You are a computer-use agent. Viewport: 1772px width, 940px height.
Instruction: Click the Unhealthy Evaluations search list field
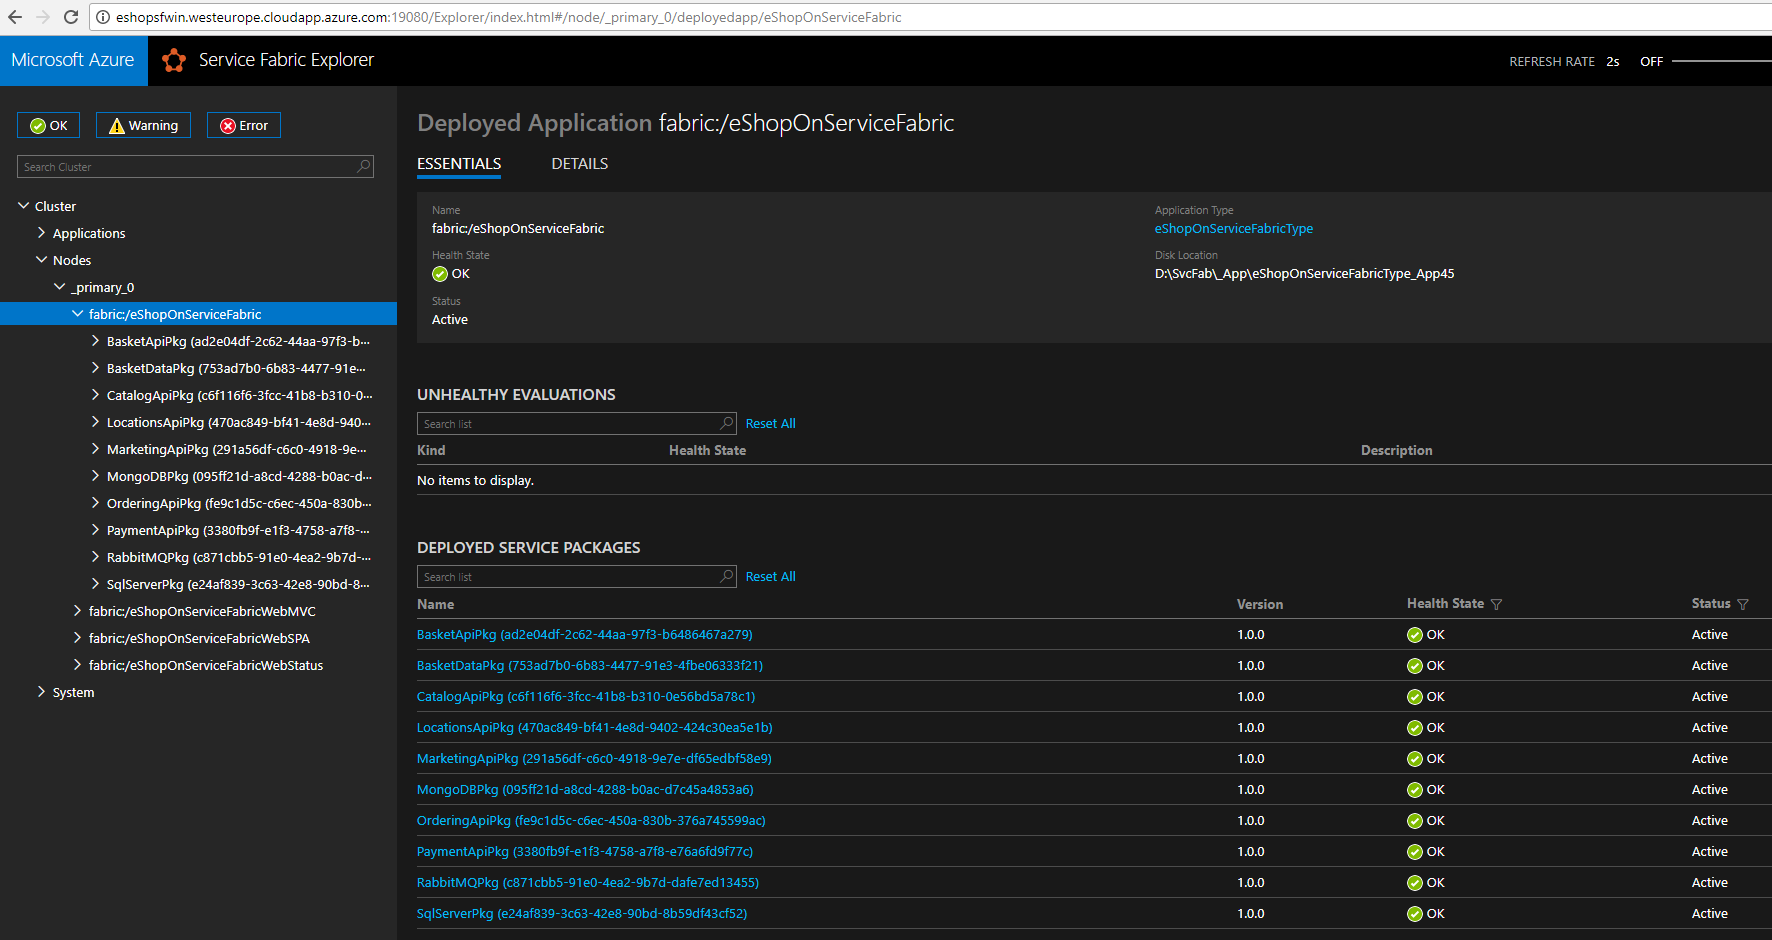(567, 424)
